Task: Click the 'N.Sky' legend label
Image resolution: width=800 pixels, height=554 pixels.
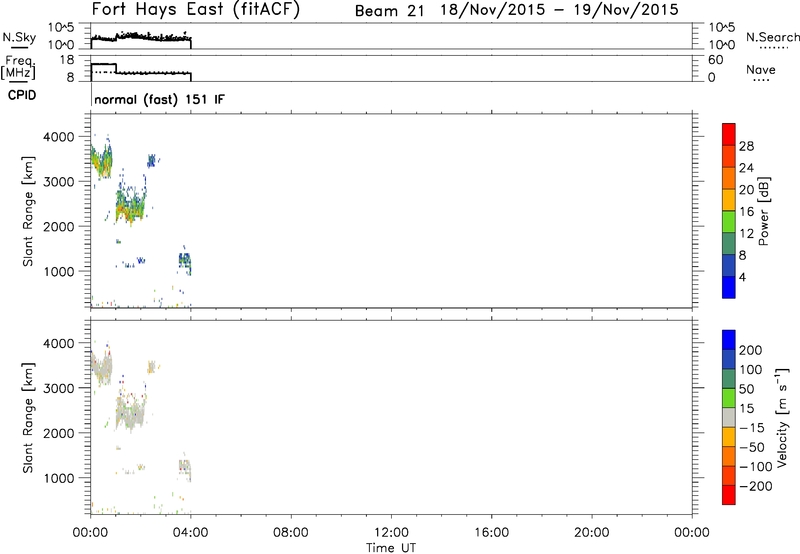Action: [x=19, y=37]
